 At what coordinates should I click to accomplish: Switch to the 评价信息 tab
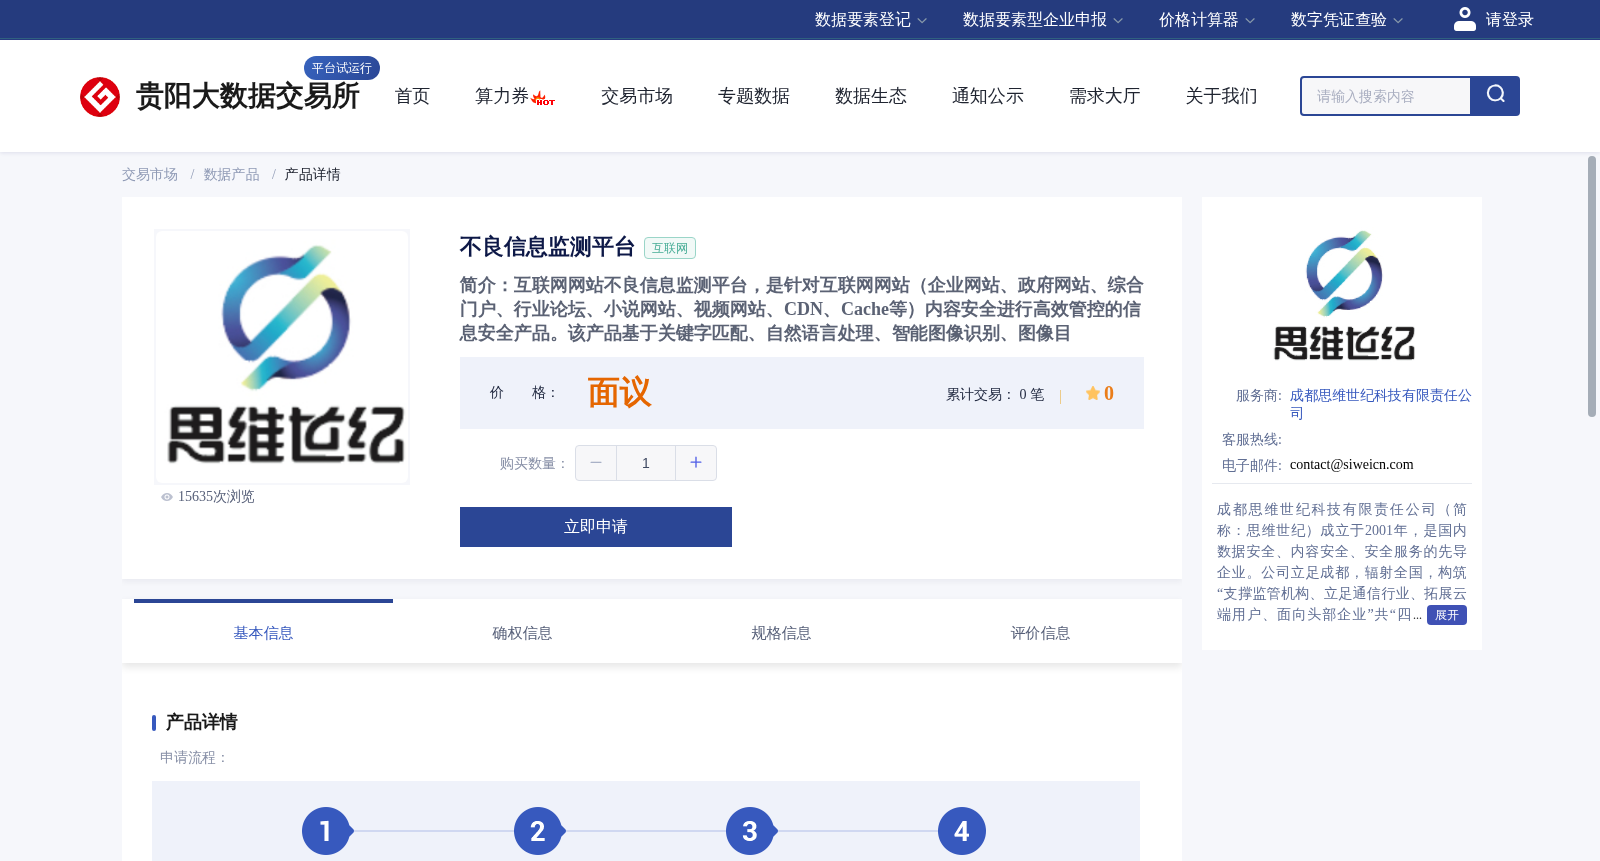click(x=1040, y=633)
